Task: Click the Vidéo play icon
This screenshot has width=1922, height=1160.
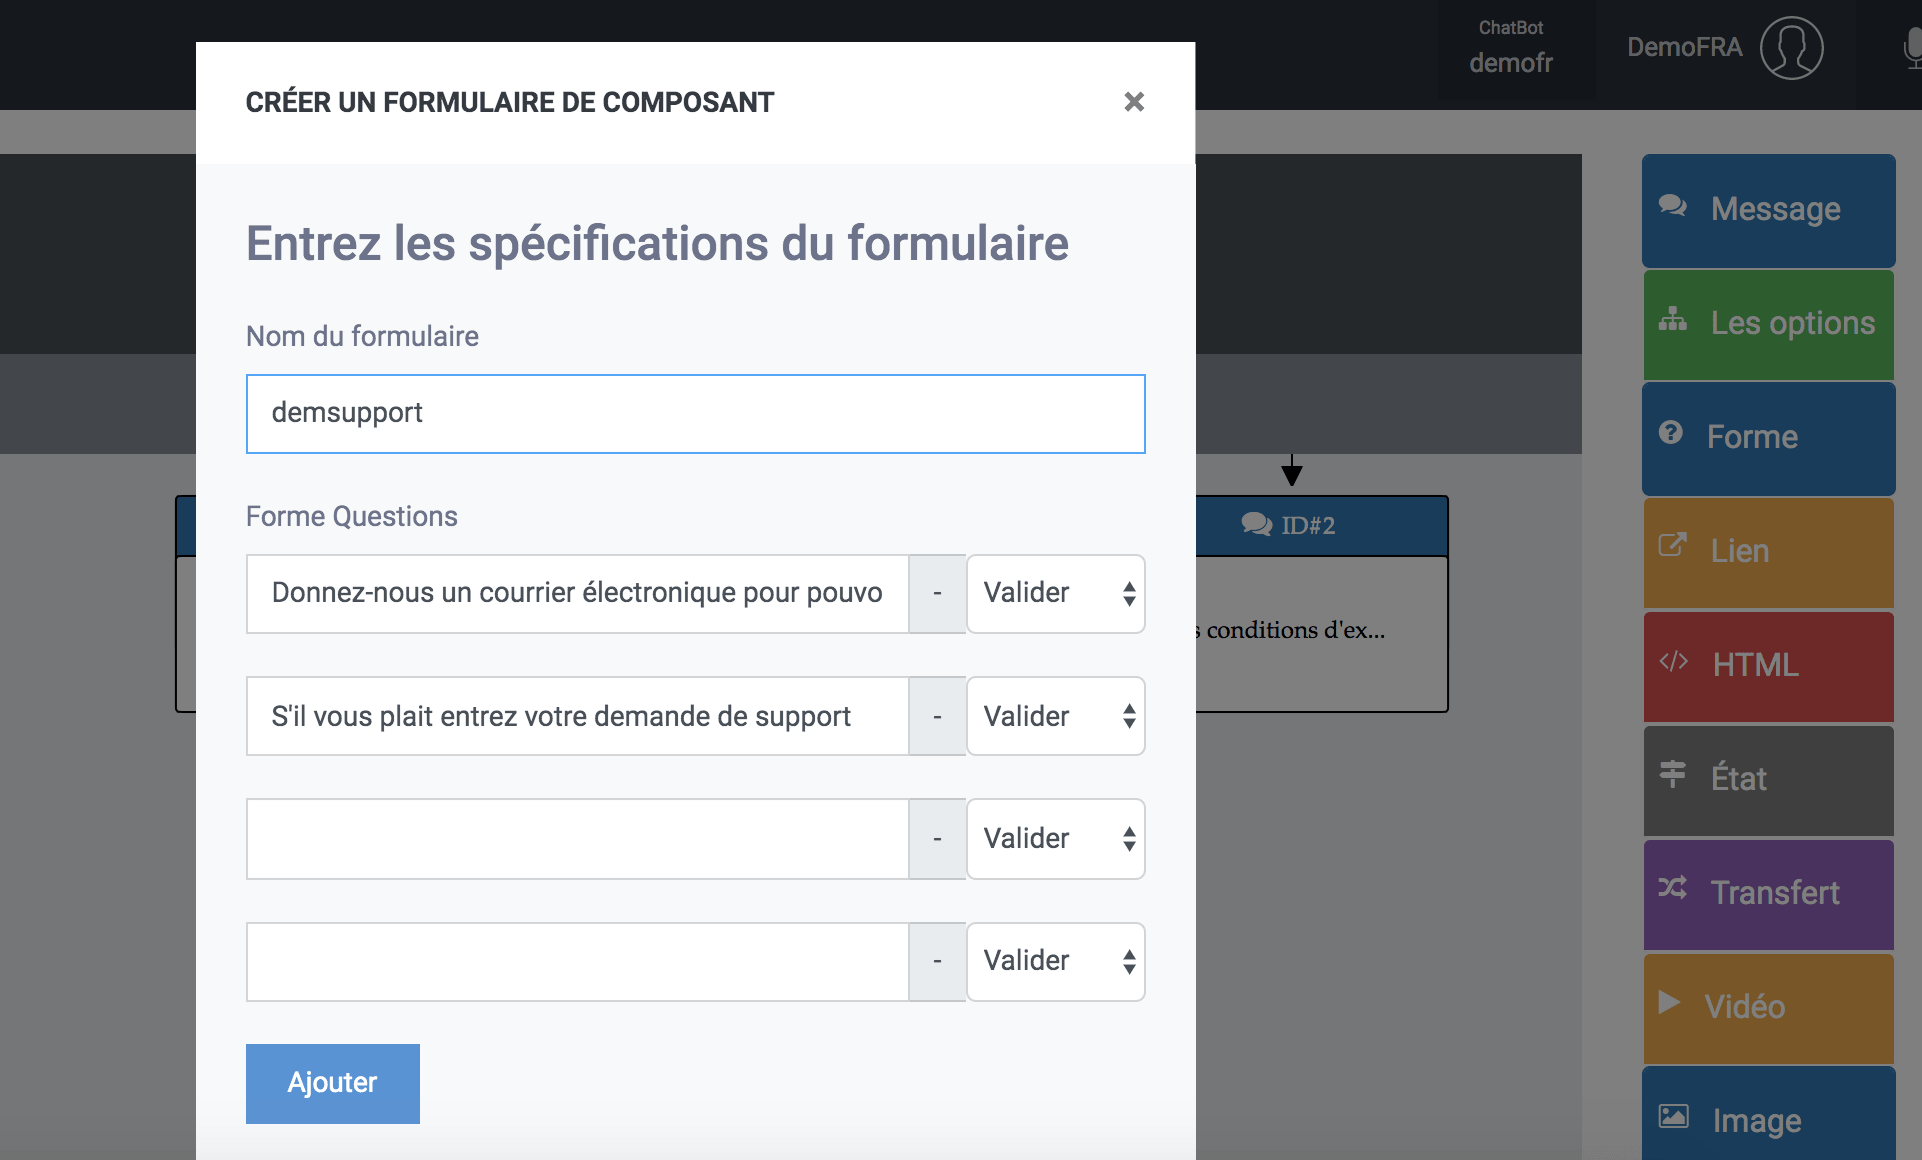Action: click(1668, 1002)
